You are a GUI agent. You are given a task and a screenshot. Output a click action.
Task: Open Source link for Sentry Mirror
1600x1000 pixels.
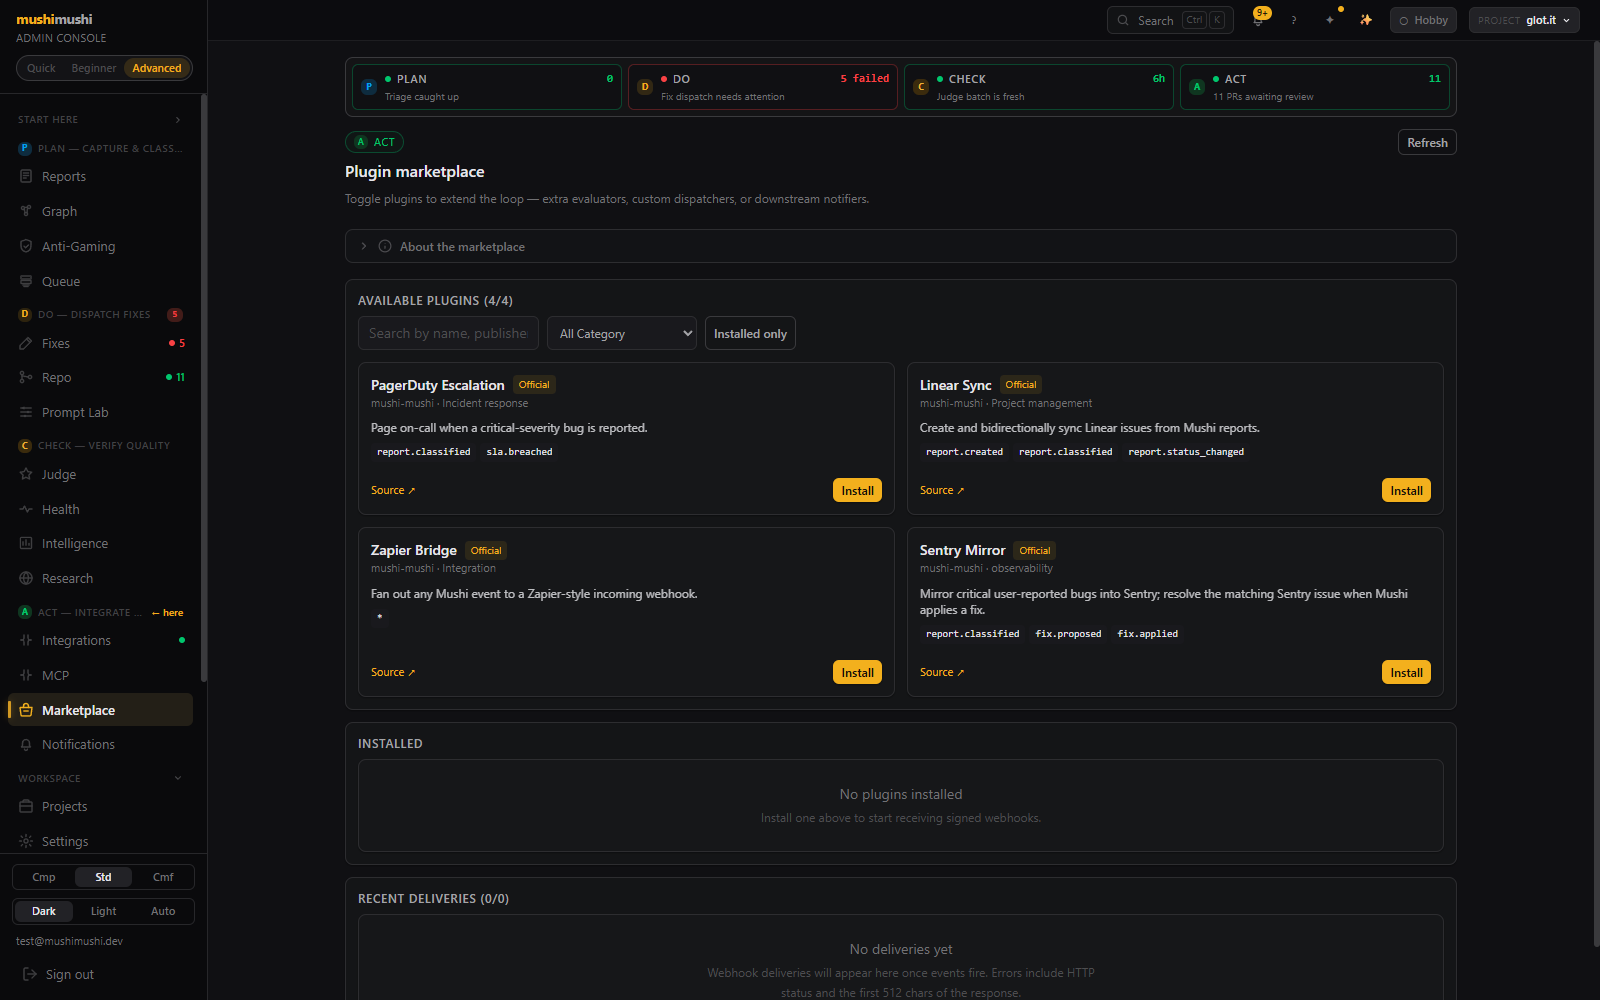[x=942, y=672]
